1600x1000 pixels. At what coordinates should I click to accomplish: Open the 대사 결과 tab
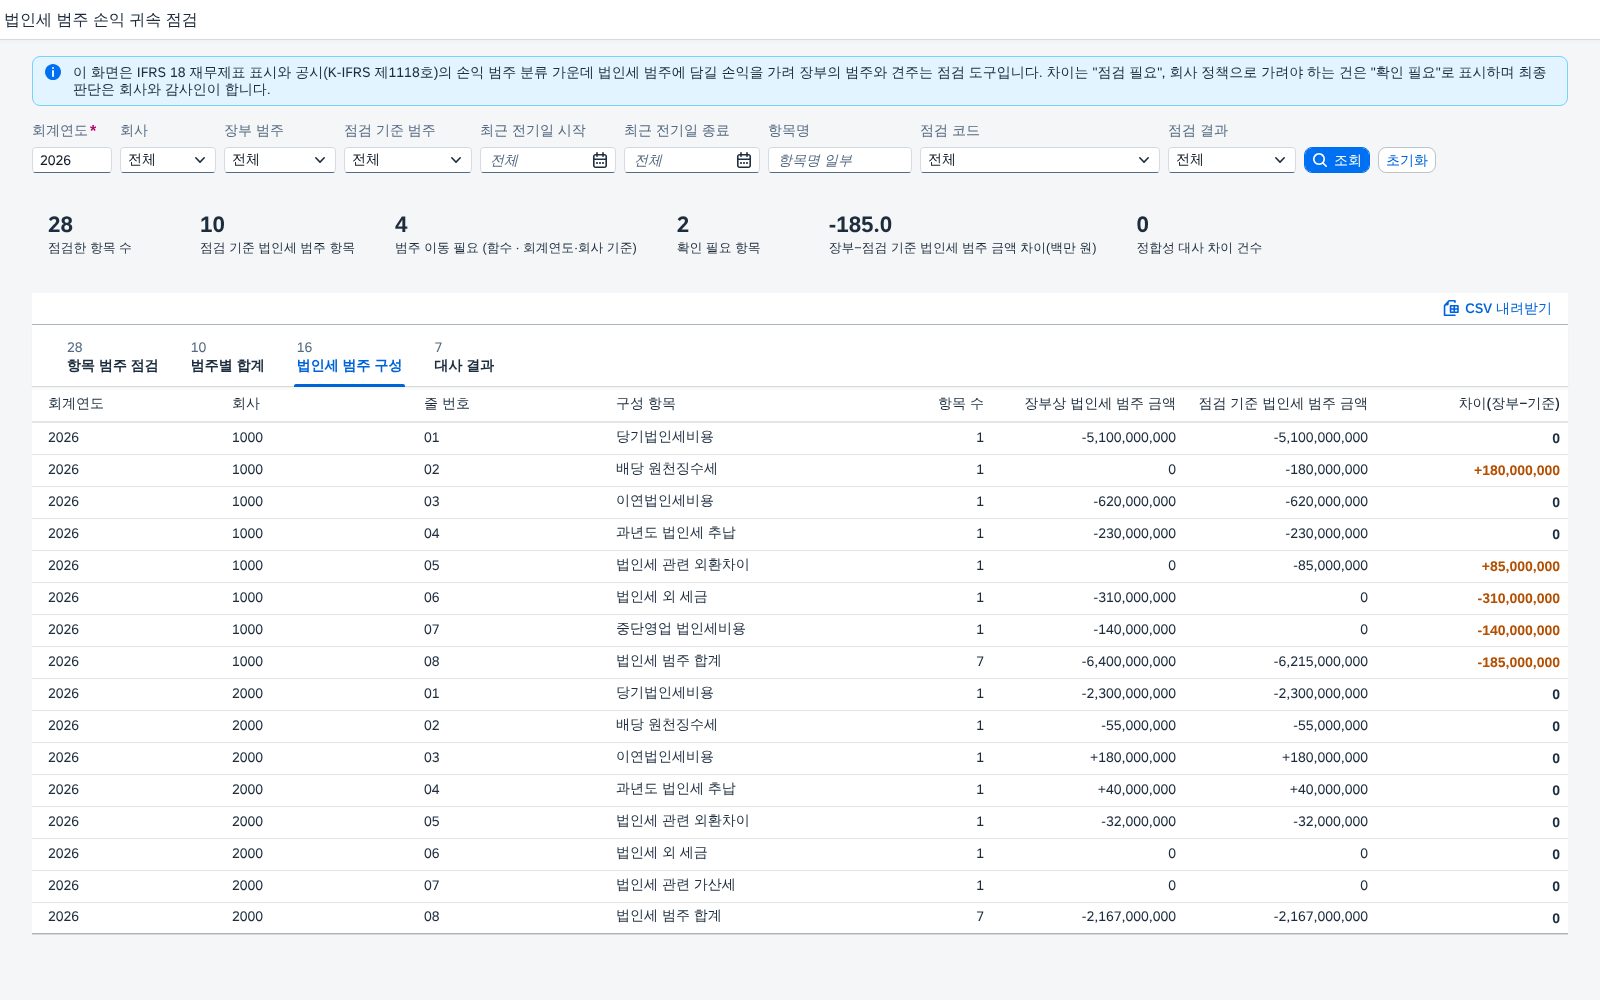(464, 357)
